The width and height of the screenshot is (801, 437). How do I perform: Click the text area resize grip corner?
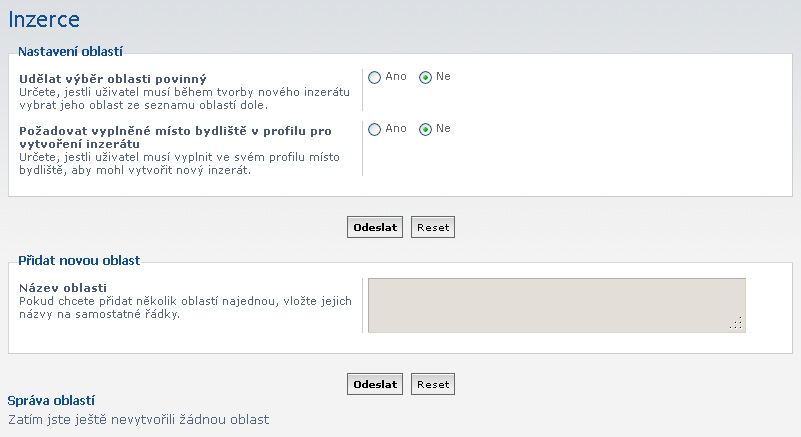click(737, 324)
